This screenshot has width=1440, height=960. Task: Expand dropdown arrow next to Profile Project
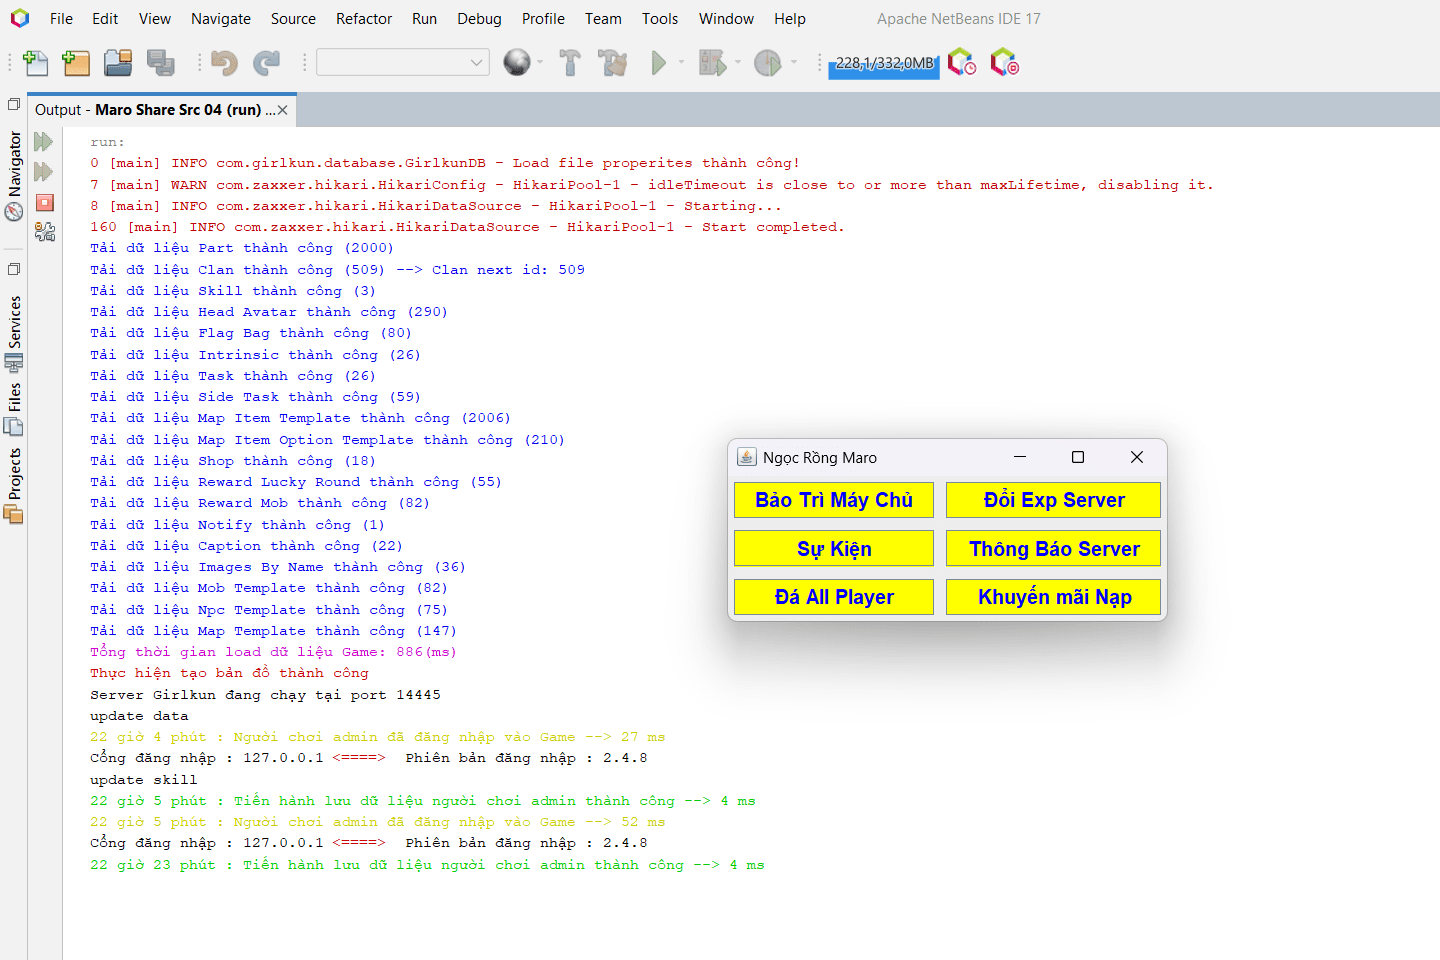(x=794, y=62)
